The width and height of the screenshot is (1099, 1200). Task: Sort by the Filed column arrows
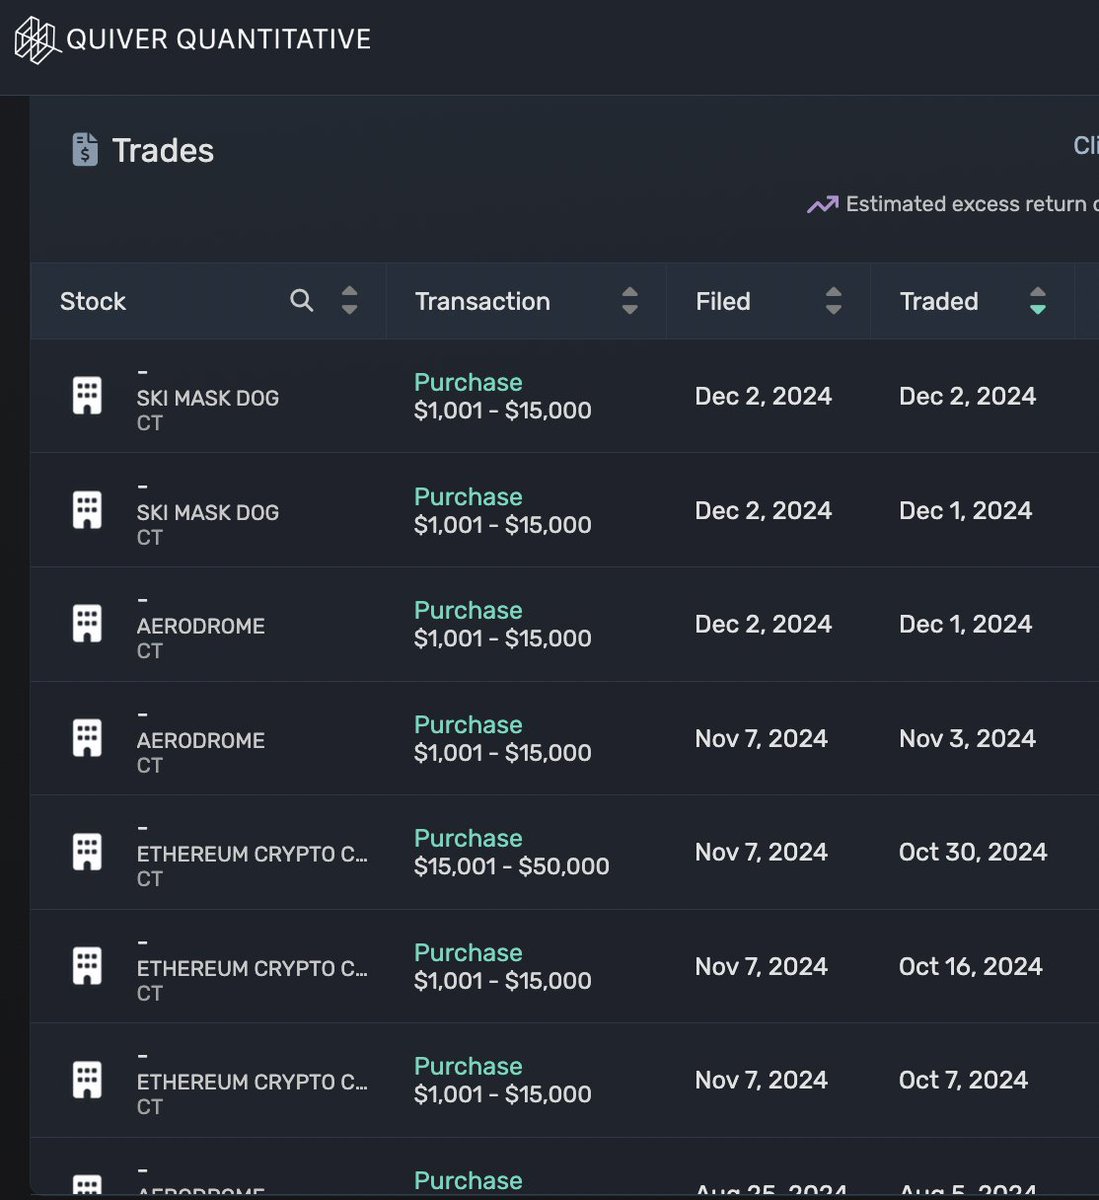833,300
